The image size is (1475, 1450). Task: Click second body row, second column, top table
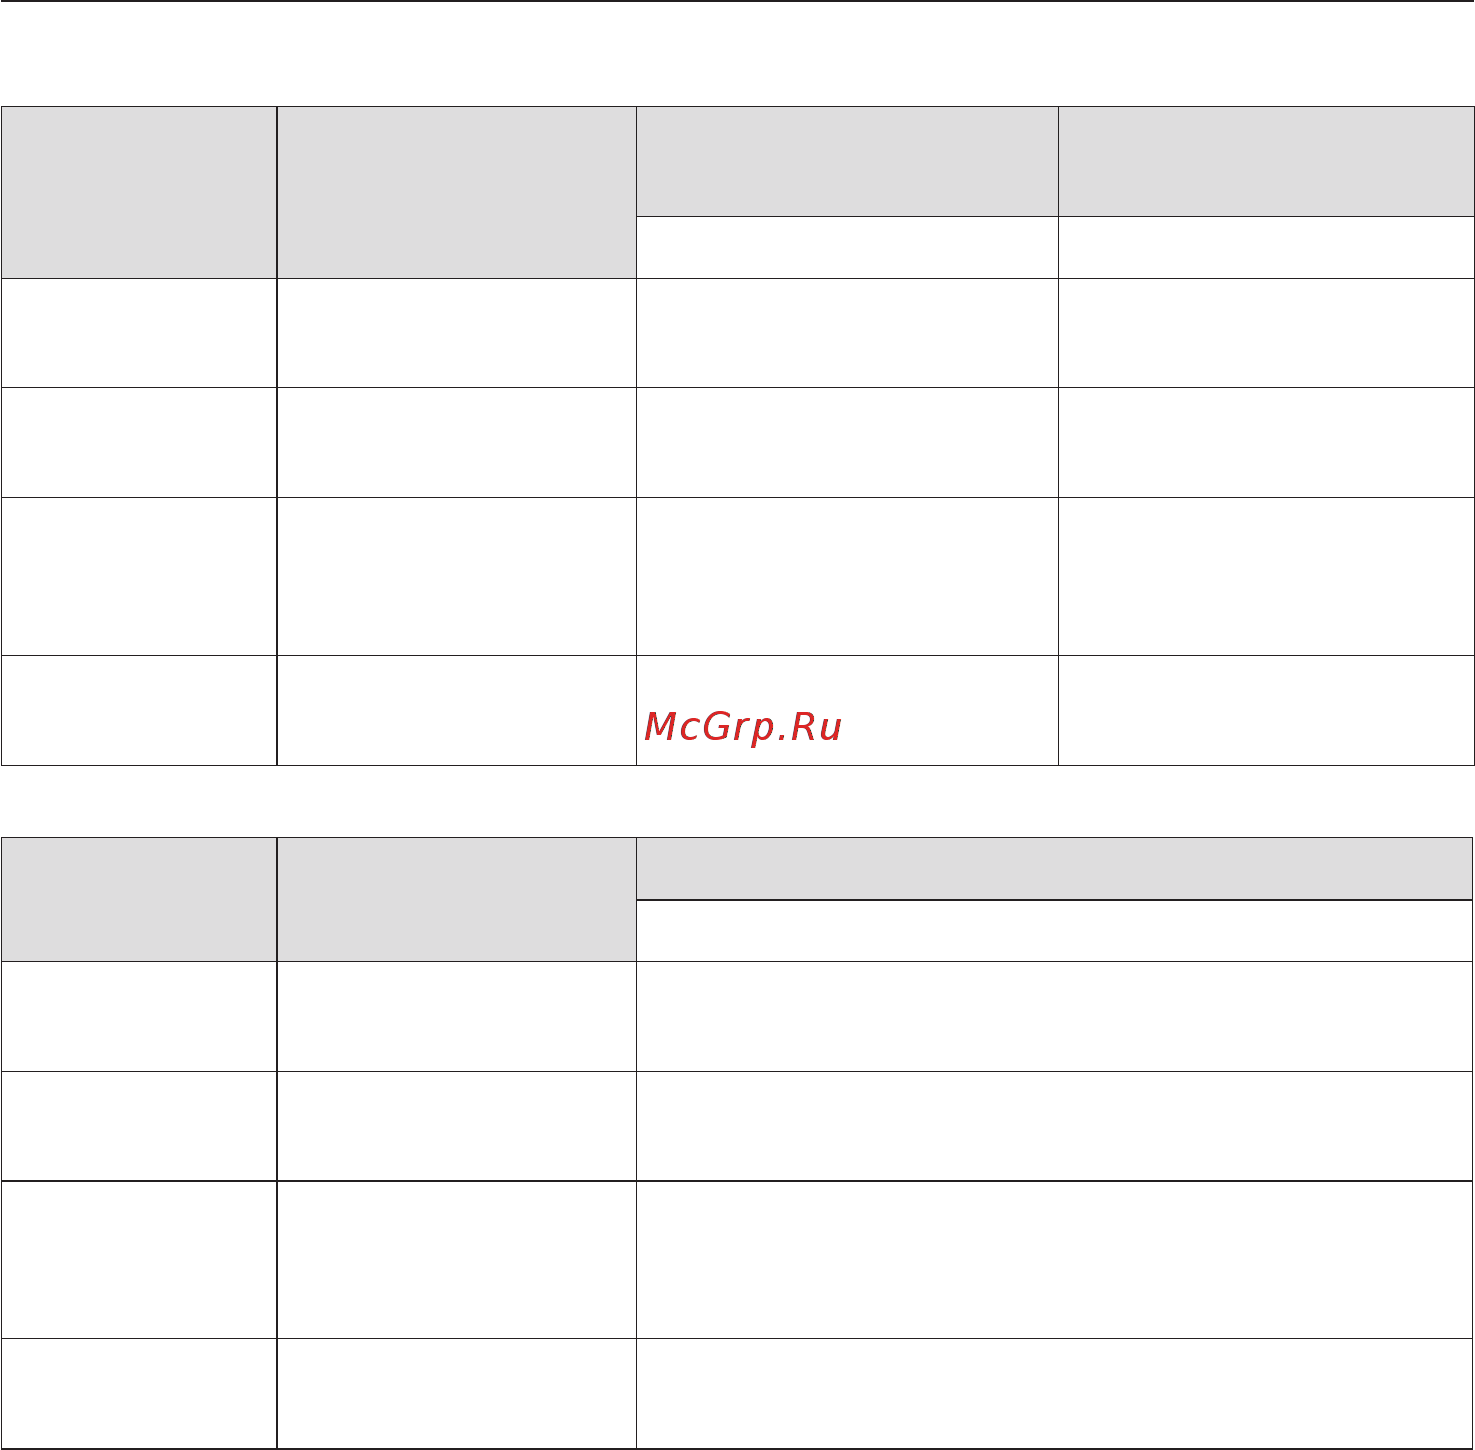tap(456, 442)
